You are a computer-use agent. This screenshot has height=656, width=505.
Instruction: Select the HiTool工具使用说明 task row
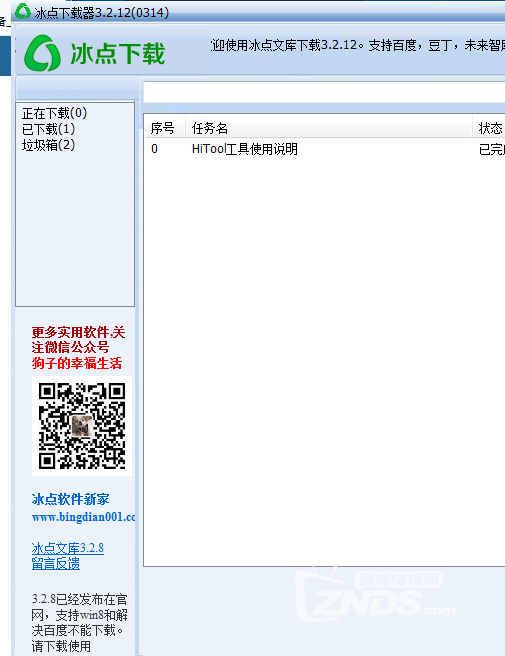pos(325,149)
